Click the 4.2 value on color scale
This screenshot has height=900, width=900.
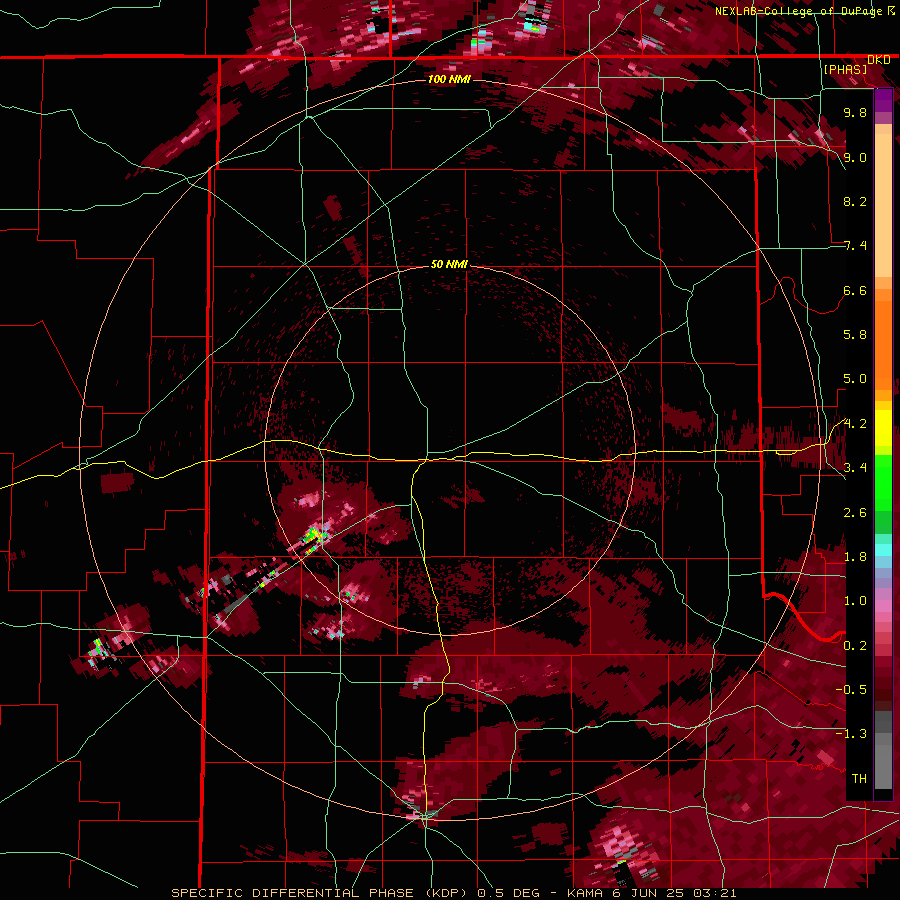855,424
